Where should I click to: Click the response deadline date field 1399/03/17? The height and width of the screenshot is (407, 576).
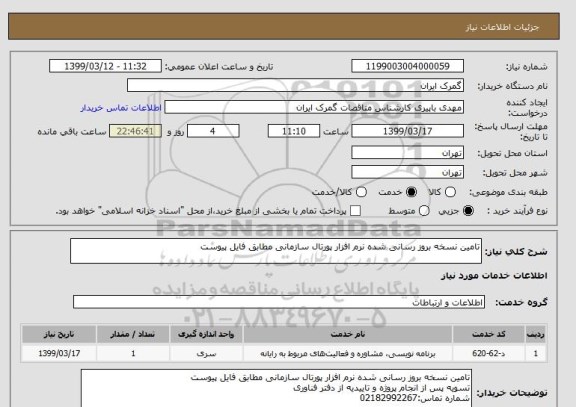[x=407, y=131]
